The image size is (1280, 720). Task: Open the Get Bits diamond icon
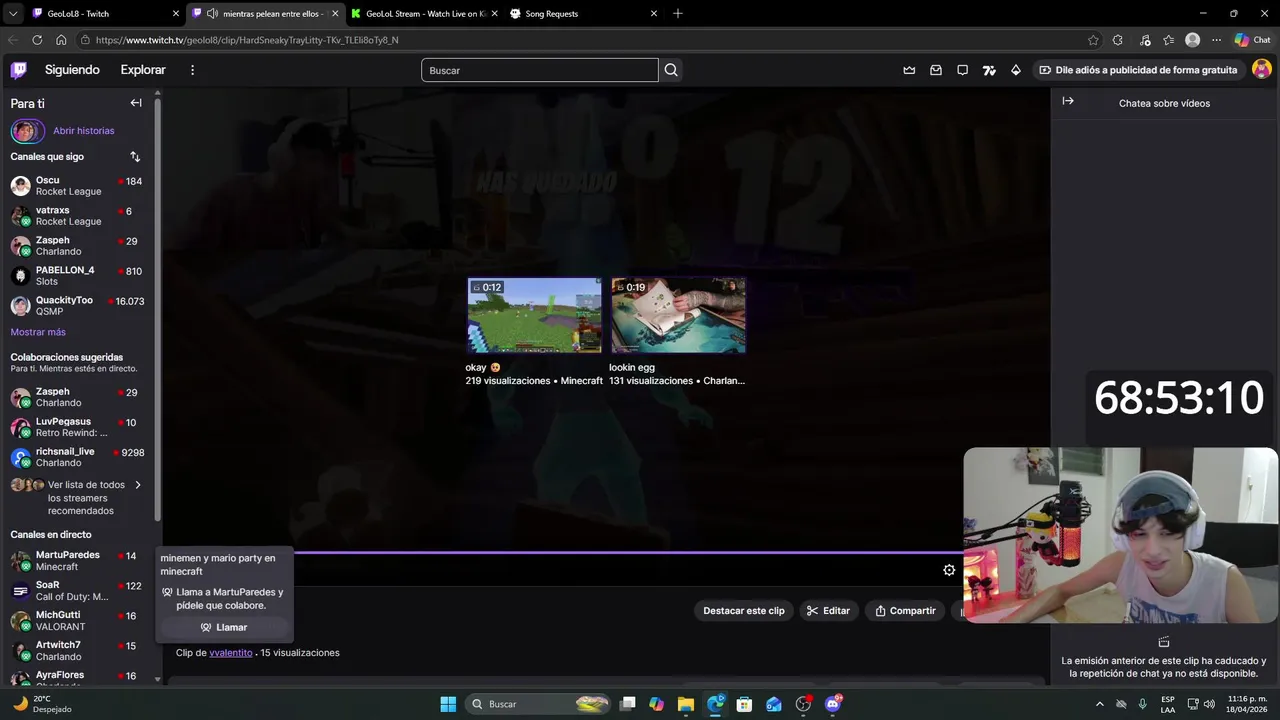(x=1016, y=70)
